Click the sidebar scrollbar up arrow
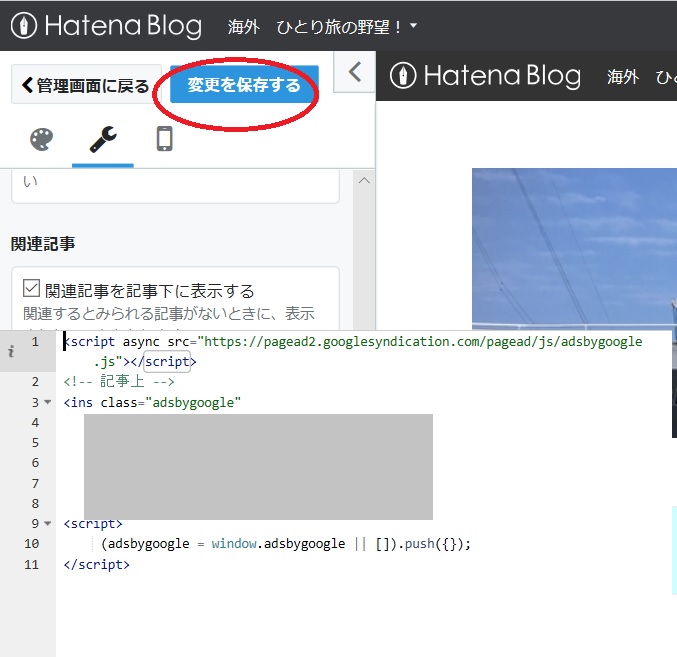This screenshot has width=677, height=657. [x=364, y=180]
